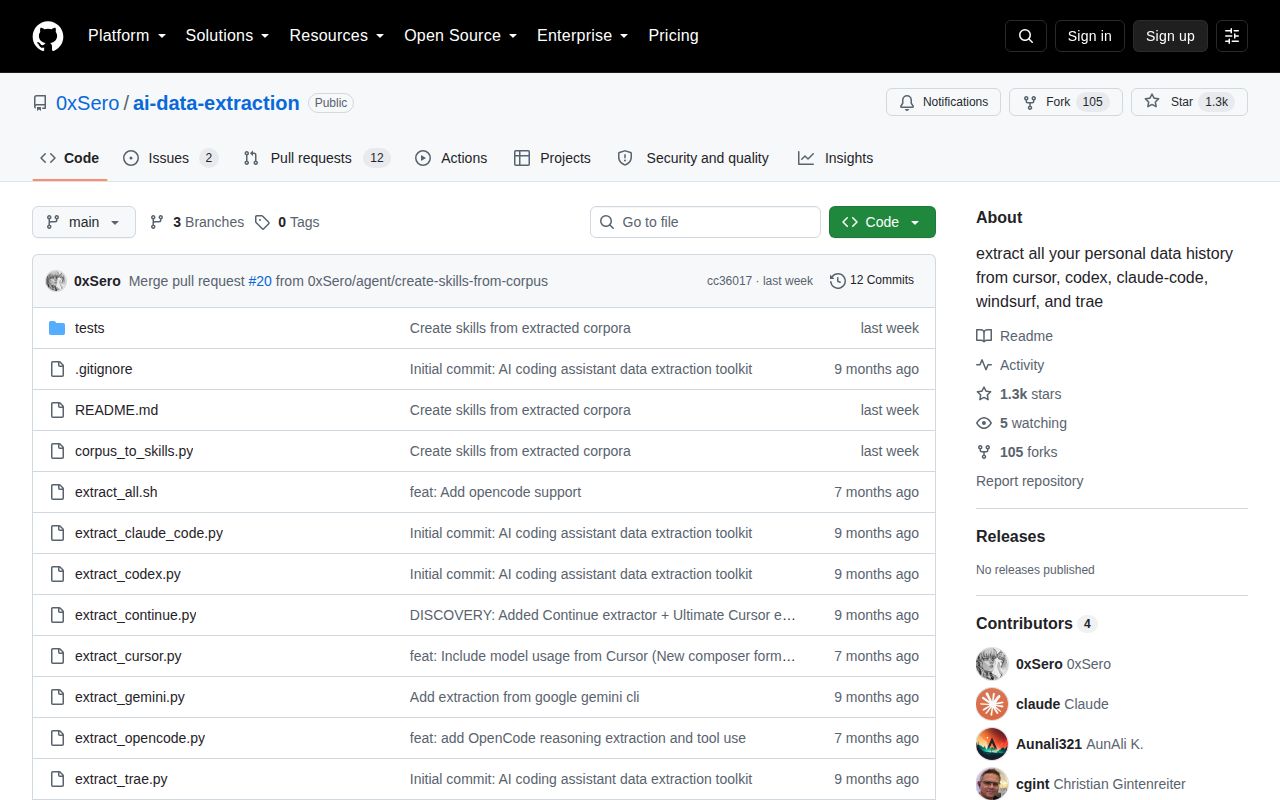Click the fork icon beside 105 forks

pyautogui.click(x=984, y=452)
